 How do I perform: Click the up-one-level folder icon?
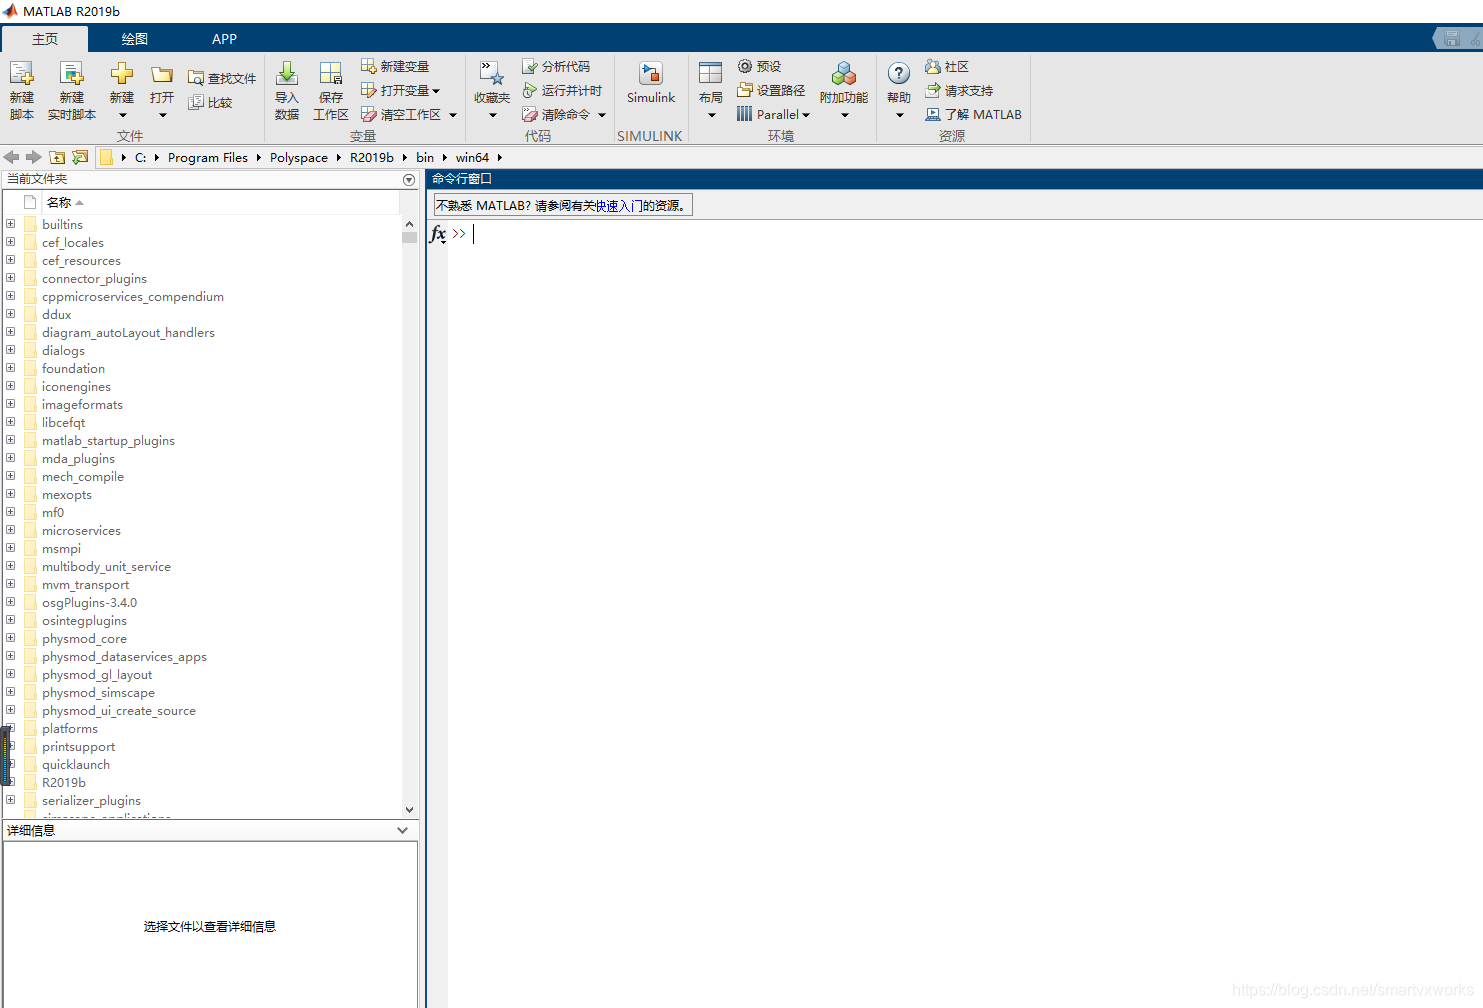pyautogui.click(x=57, y=157)
